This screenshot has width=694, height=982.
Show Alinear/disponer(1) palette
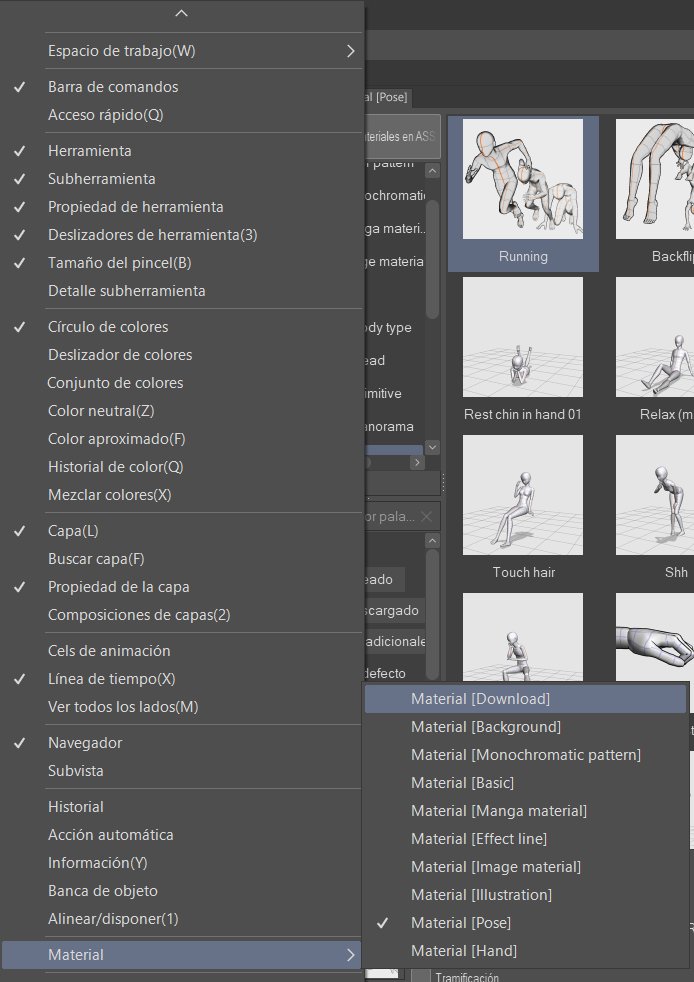point(182,919)
